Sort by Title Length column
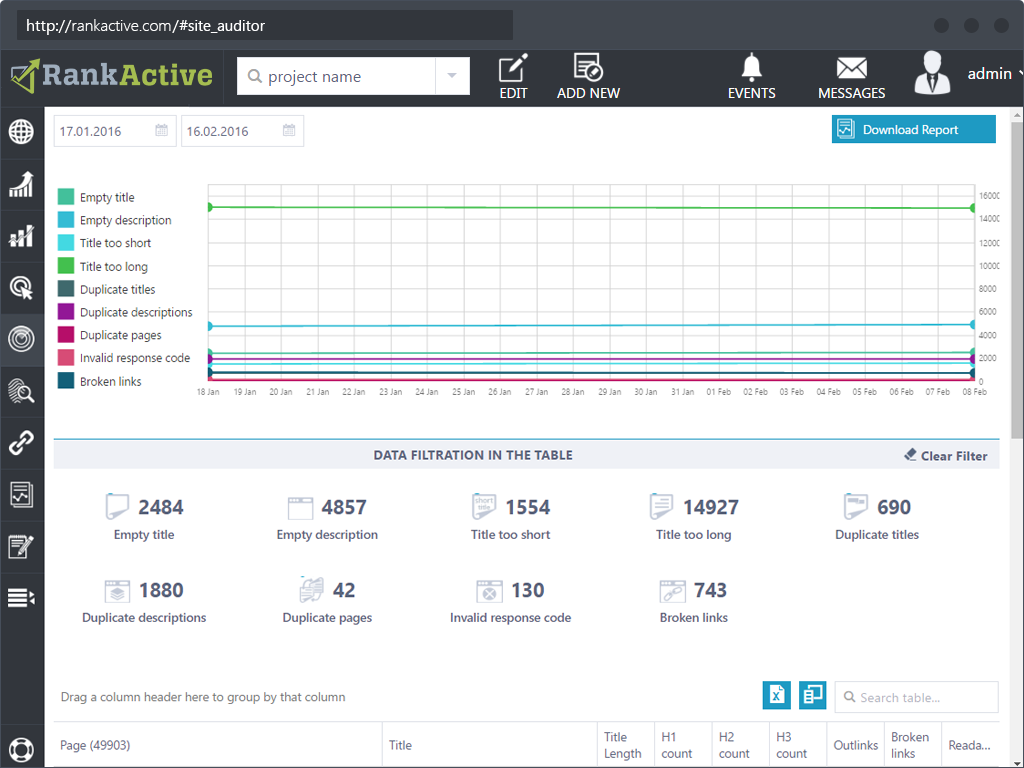Image resolution: width=1024 pixels, height=768 pixels. (x=626, y=745)
